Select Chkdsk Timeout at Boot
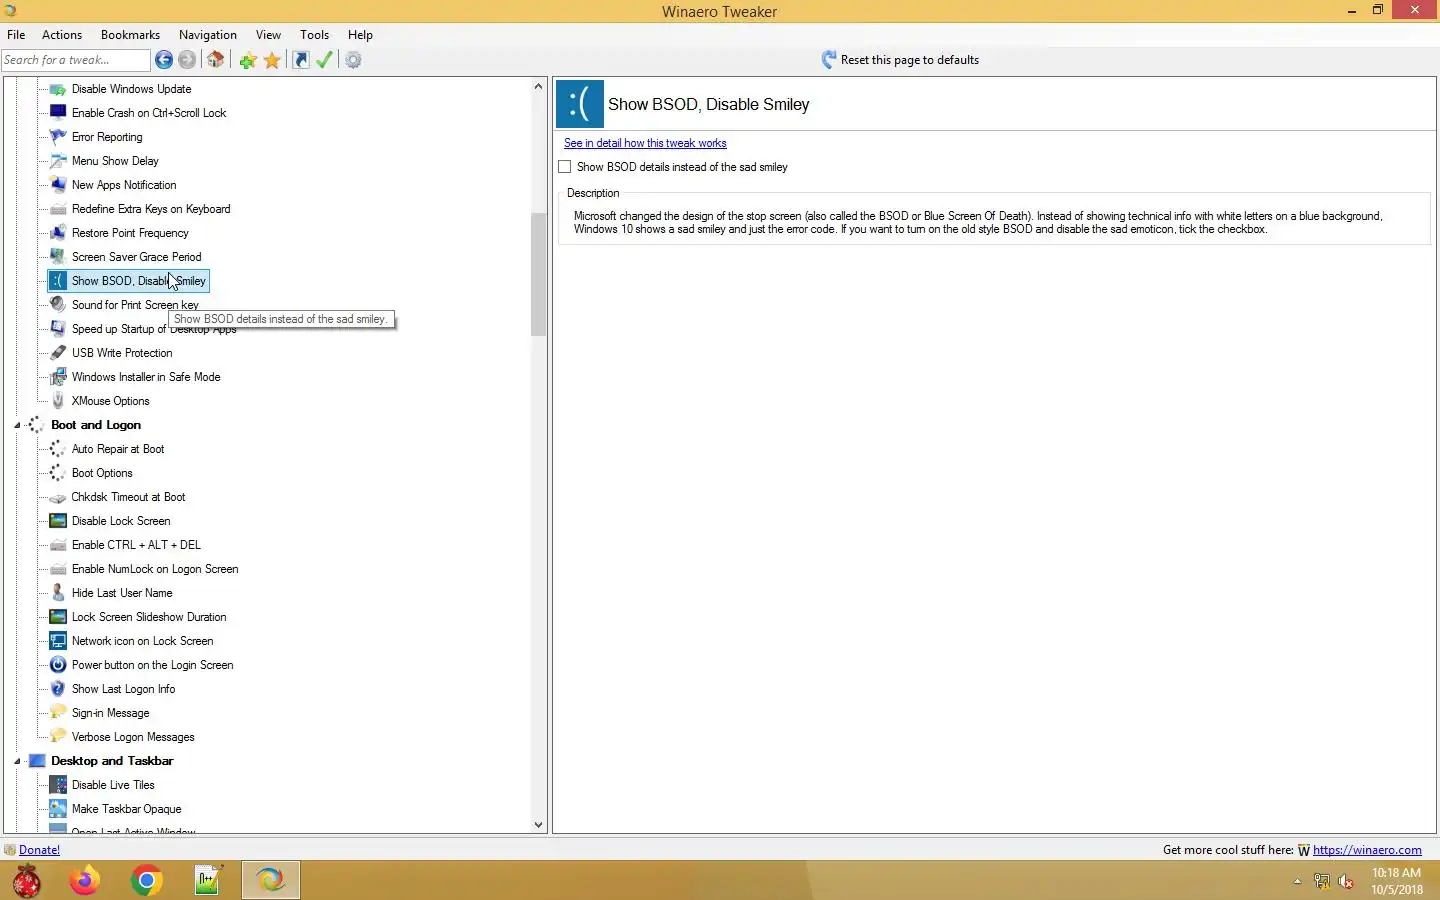The height and width of the screenshot is (900, 1440). (x=128, y=497)
